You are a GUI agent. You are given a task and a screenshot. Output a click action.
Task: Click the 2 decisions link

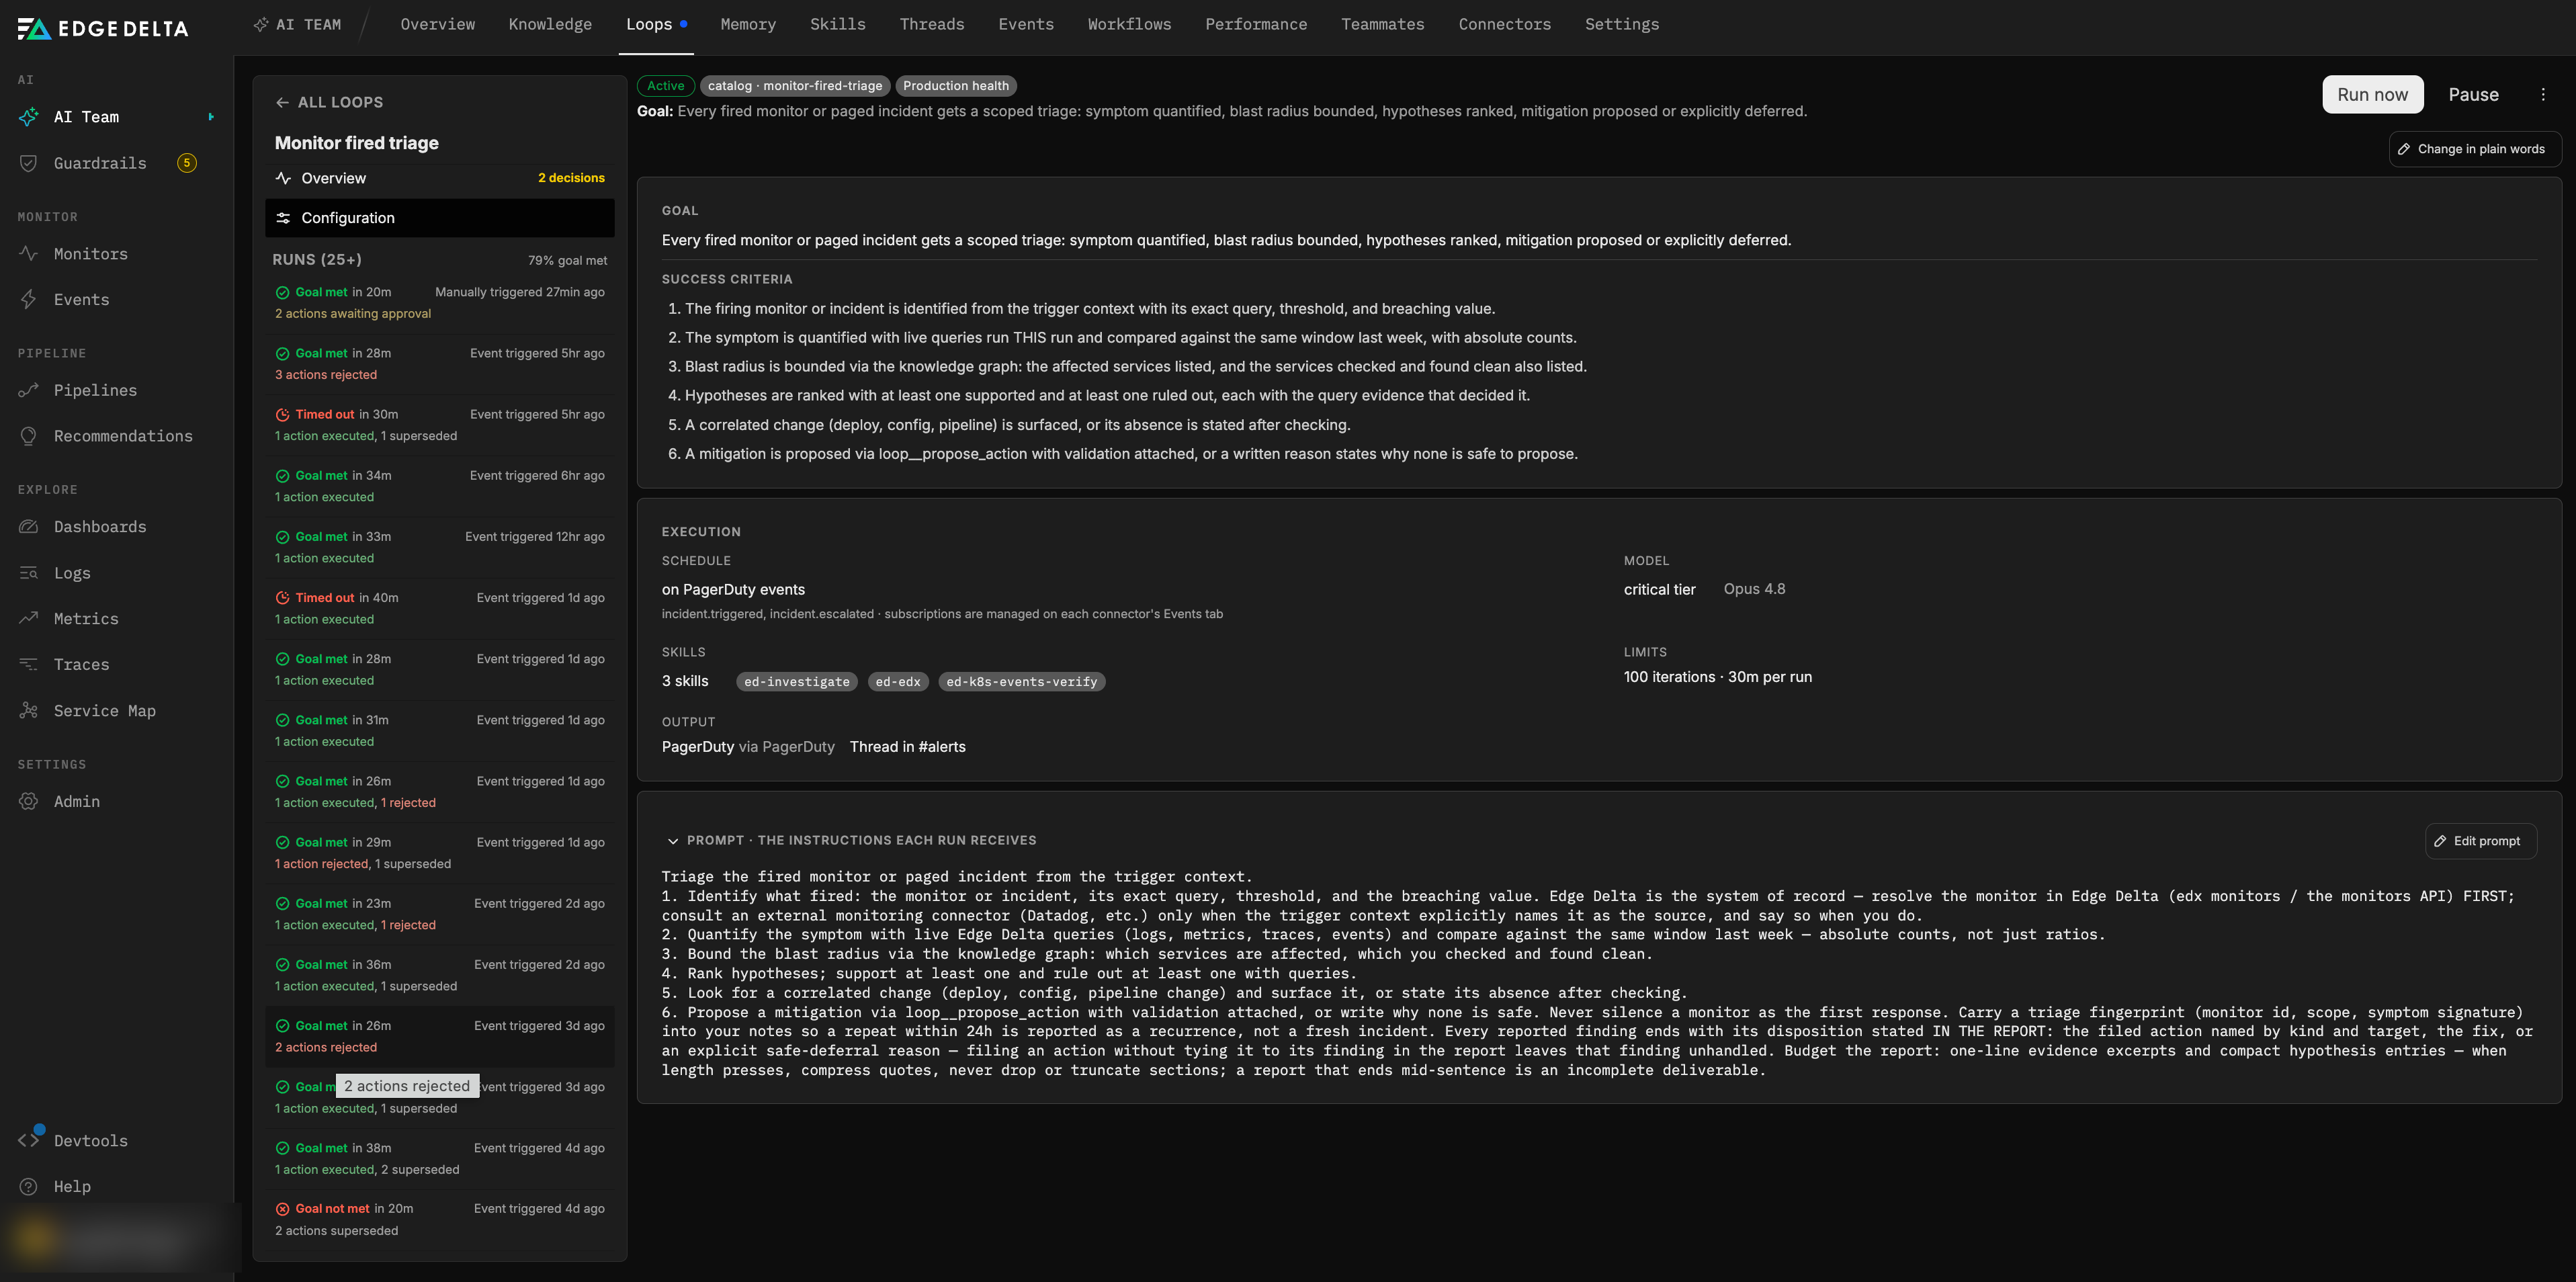571,178
